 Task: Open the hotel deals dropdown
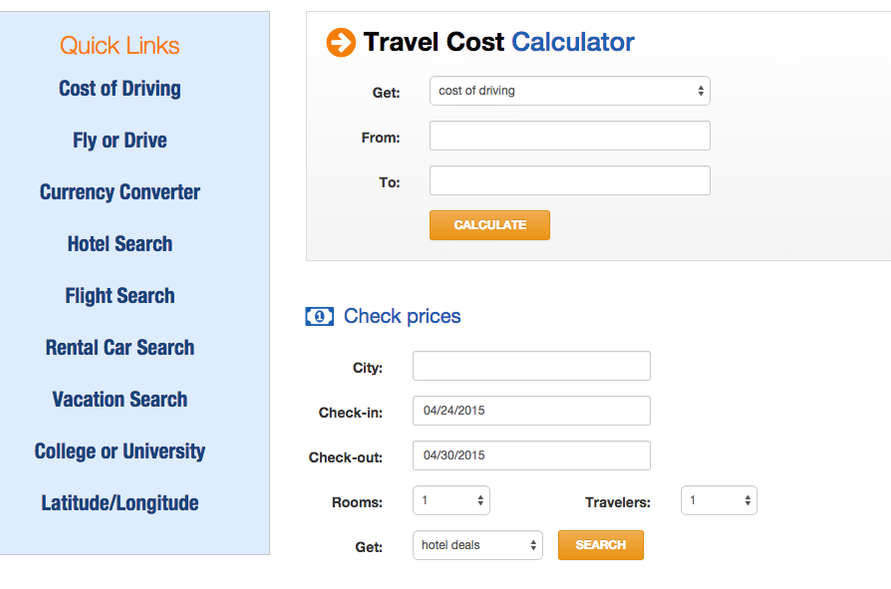pyautogui.click(x=478, y=545)
